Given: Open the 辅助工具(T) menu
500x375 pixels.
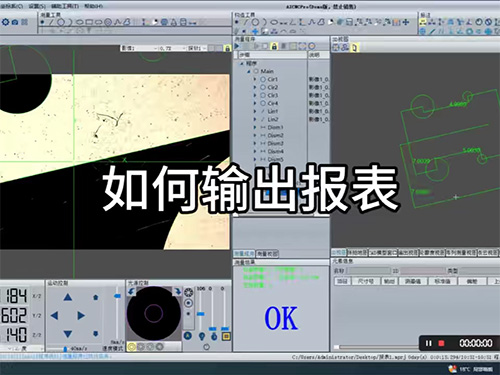Looking at the screenshot, I should [x=65, y=6].
